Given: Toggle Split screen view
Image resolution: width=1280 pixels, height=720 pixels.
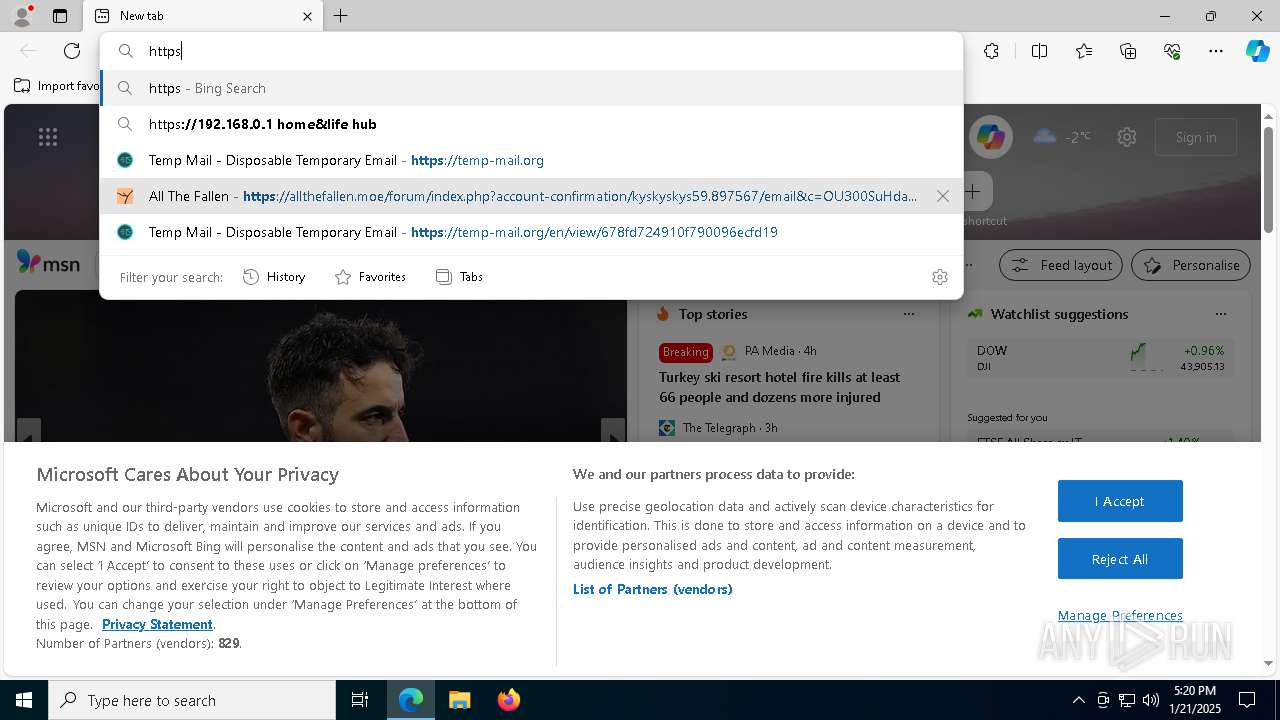Looking at the screenshot, I should 1039,51.
